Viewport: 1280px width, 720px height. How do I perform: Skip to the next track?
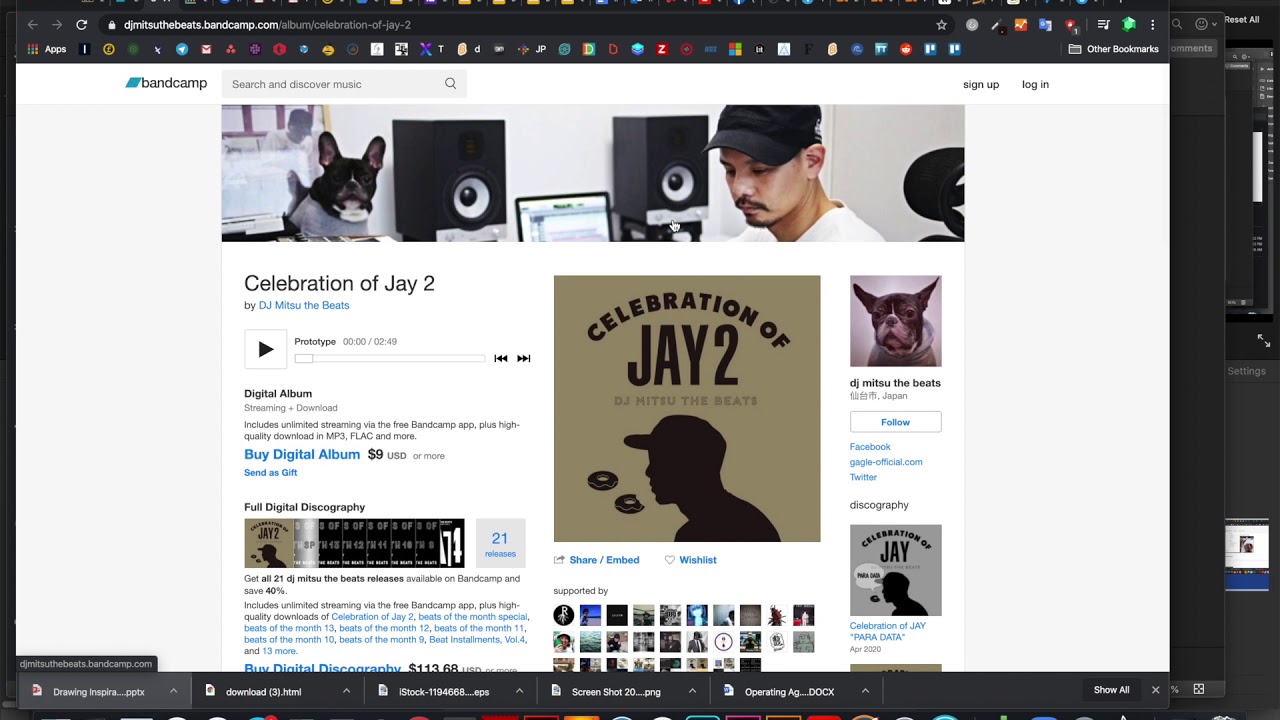click(x=523, y=358)
